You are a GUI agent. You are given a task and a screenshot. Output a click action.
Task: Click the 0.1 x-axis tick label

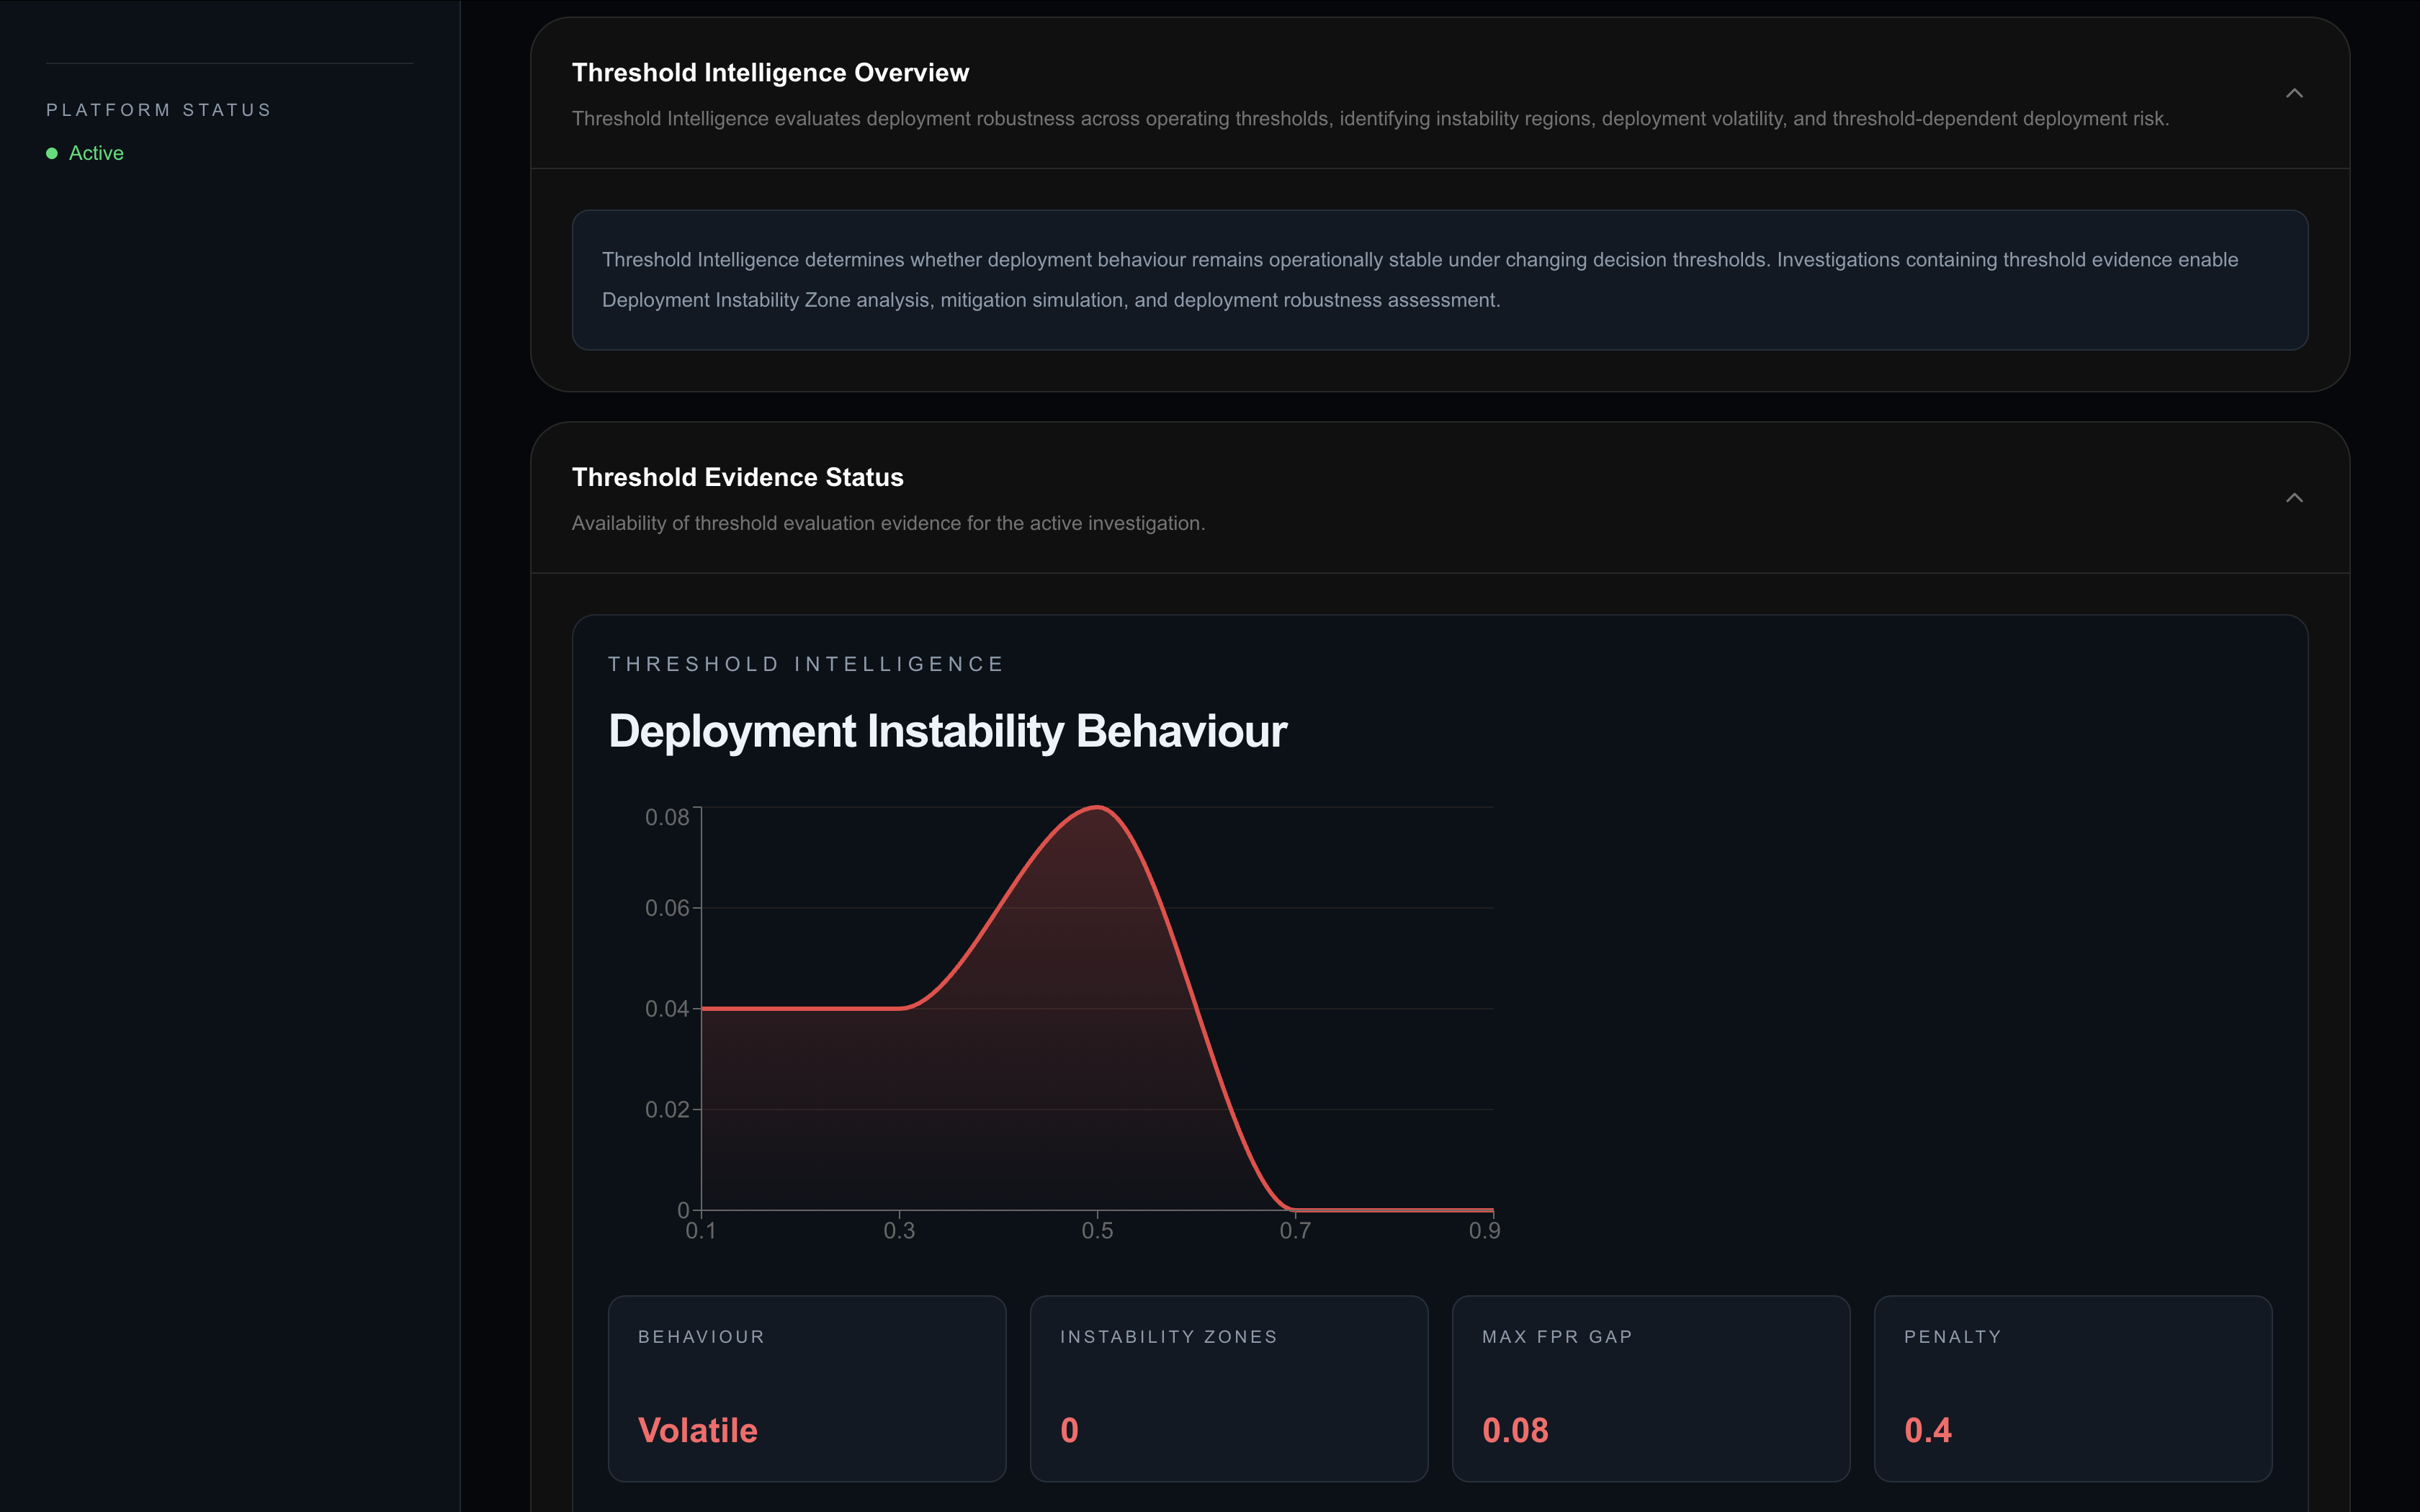pyautogui.click(x=701, y=1231)
